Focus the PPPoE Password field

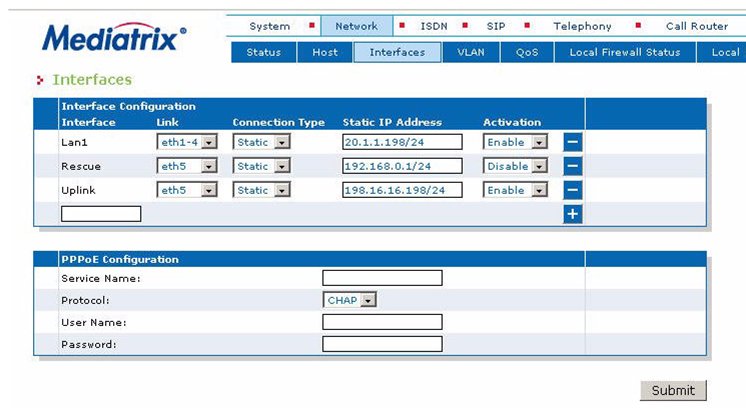pos(382,344)
